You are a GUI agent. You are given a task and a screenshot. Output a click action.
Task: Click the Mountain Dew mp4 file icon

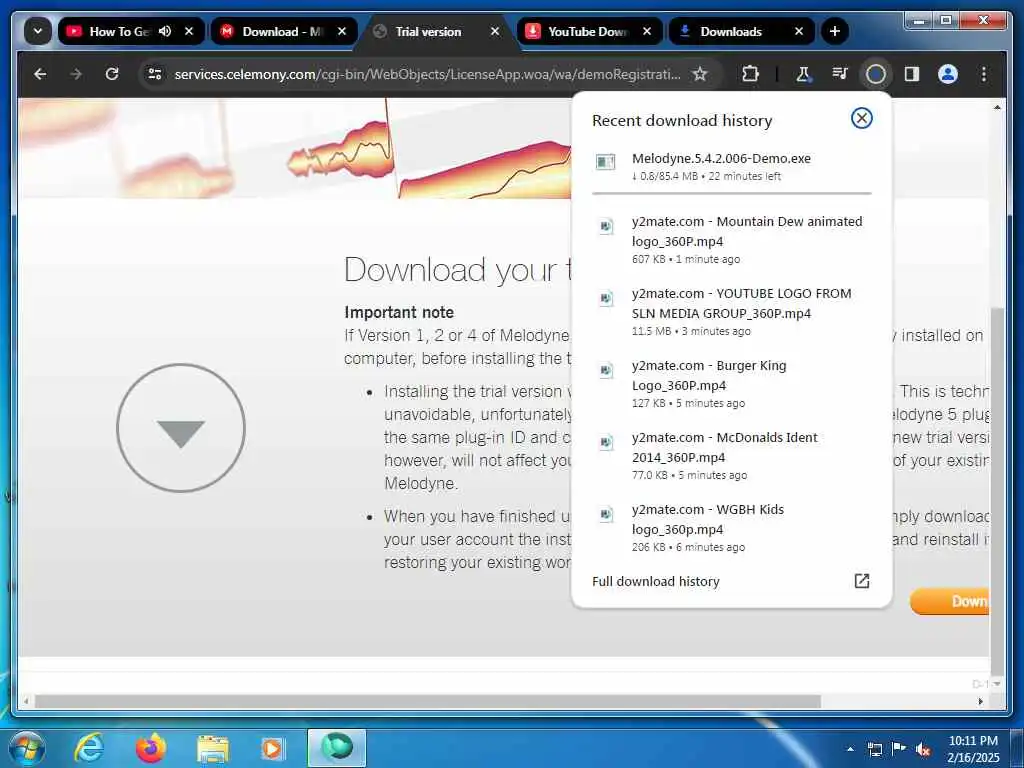pyautogui.click(x=606, y=226)
